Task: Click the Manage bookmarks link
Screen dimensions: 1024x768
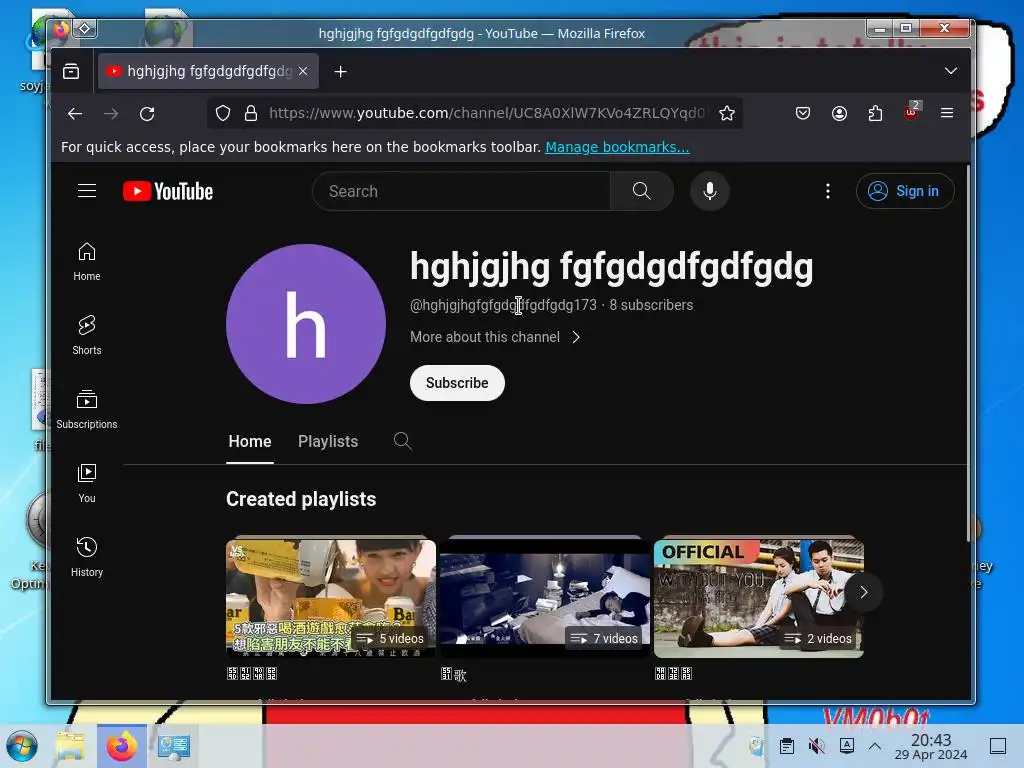Action: tap(617, 147)
